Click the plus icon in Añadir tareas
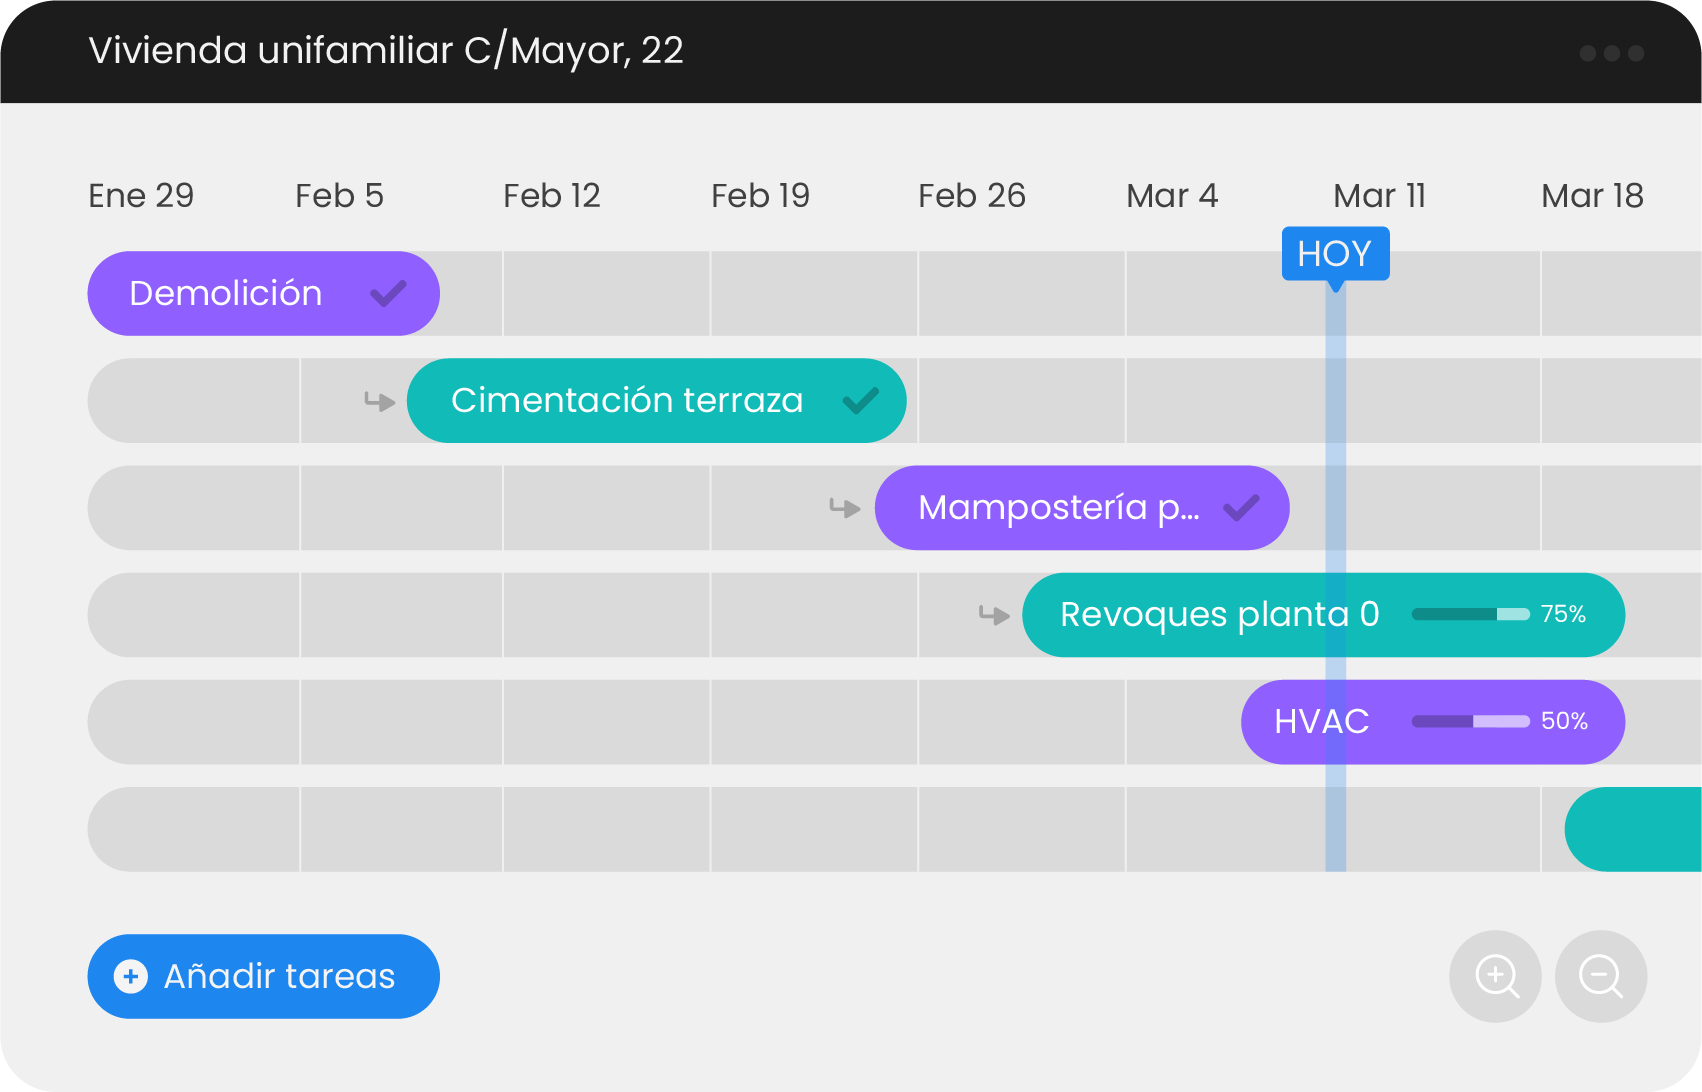The image size is (1702, 1092). point(131,976)
